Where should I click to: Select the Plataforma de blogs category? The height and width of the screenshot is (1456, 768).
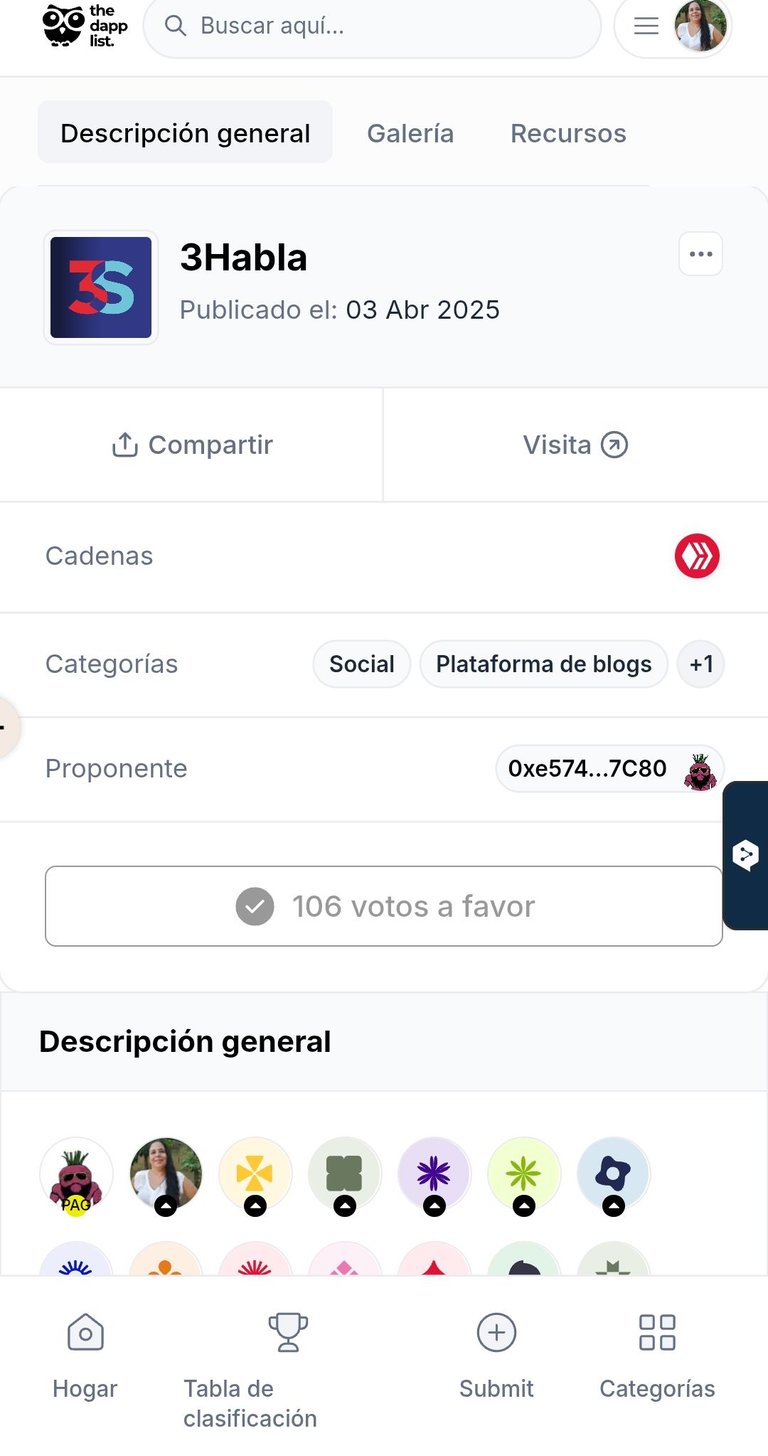tap(544, 664)
